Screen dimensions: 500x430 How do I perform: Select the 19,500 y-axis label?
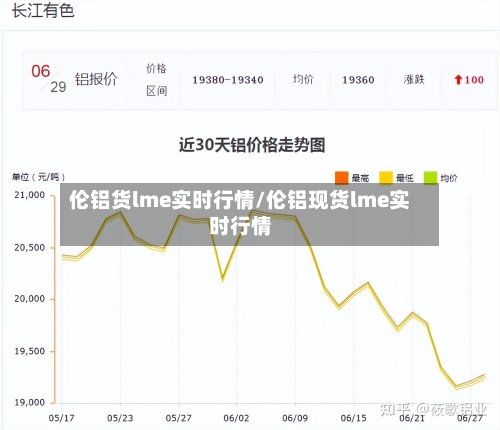[x=29, y=351]
